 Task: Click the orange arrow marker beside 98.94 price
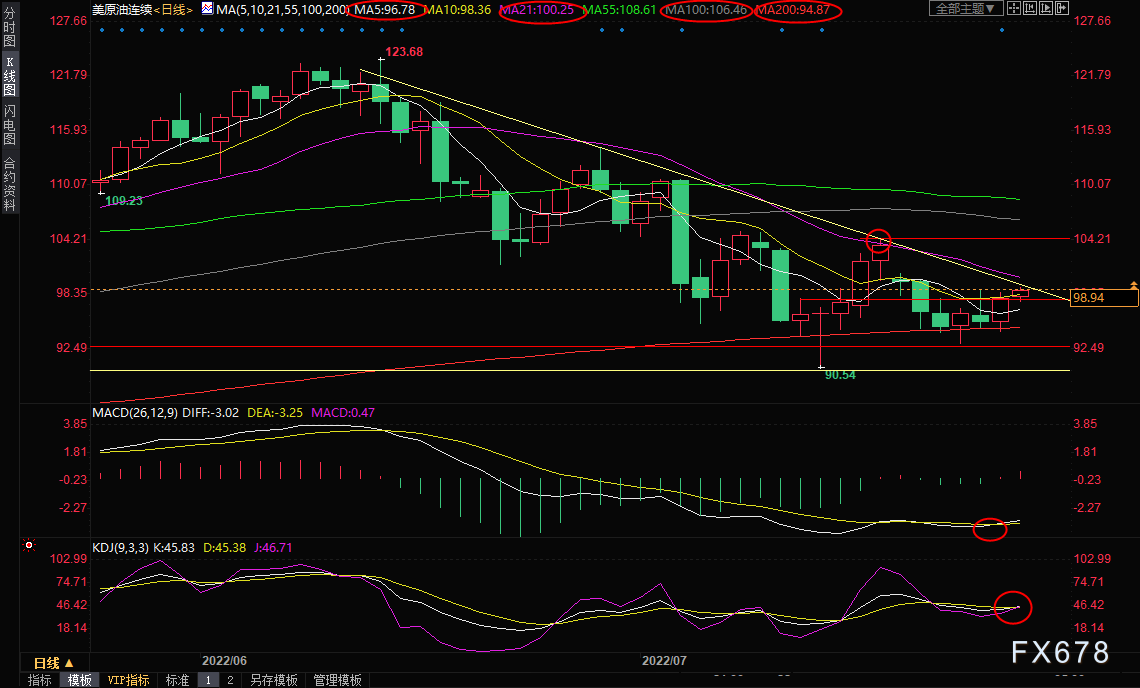click(1133, 286)
